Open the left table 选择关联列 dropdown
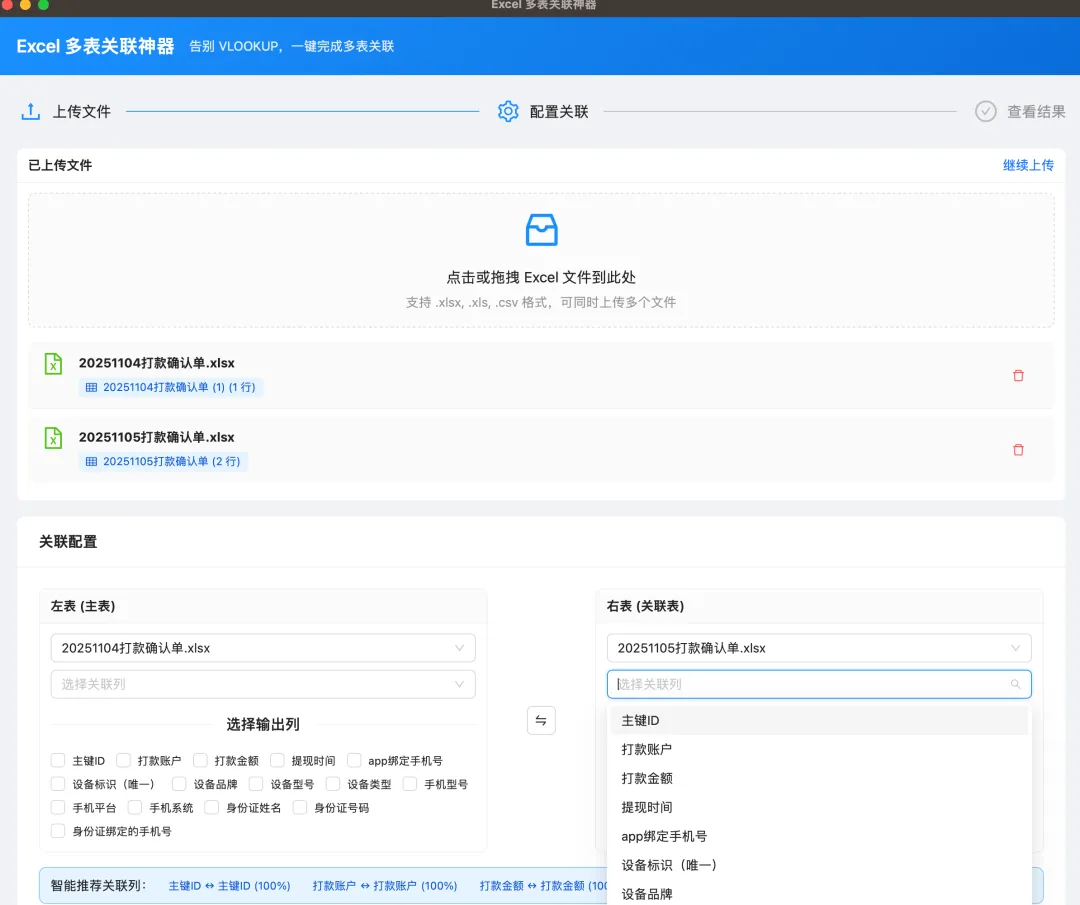1080x905 pixels. tap(263, 684)
